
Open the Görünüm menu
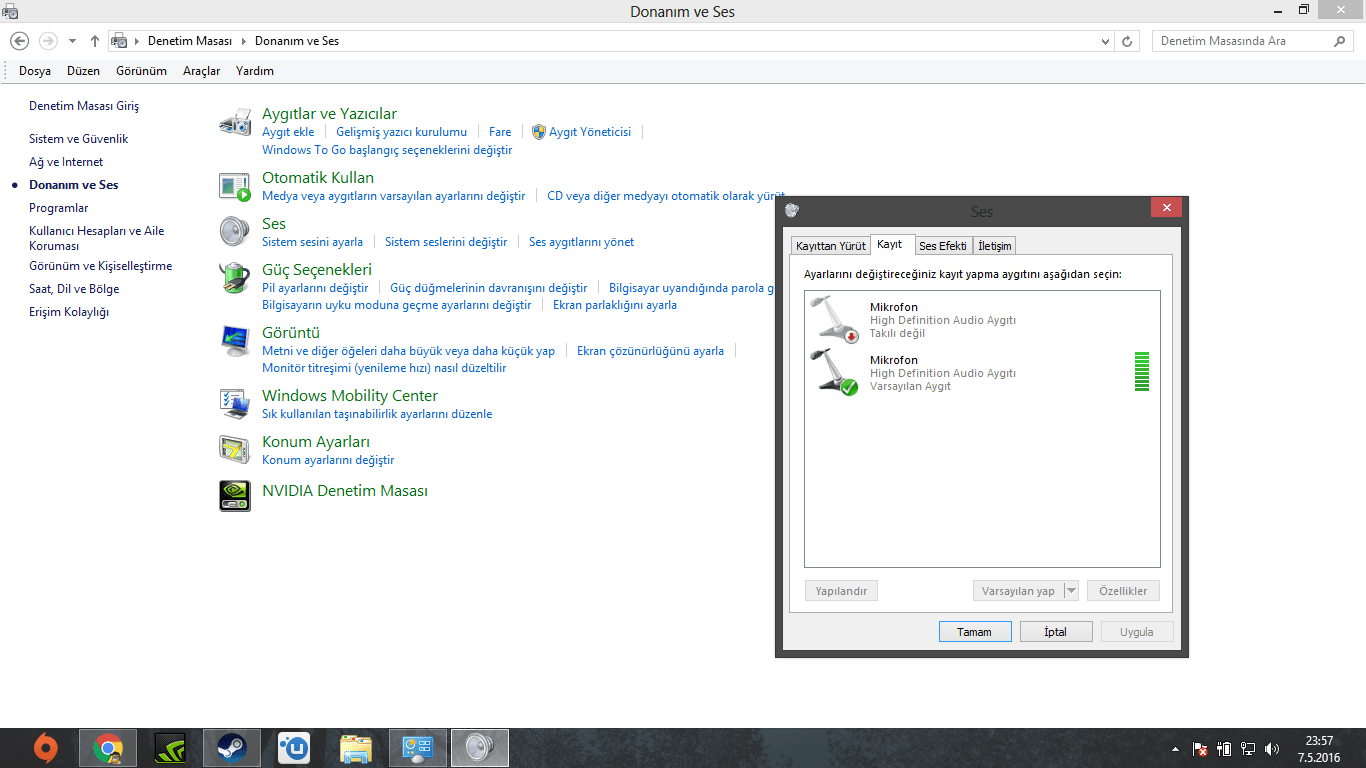pyautogui.click(x=141, y=71)
